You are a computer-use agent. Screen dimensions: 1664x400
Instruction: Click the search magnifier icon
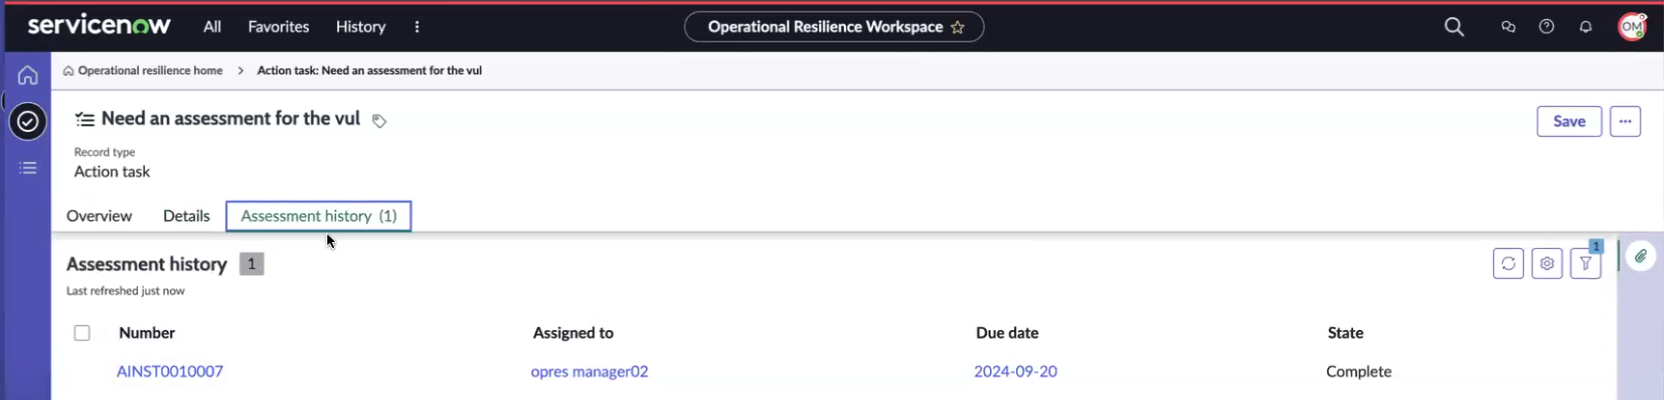click(x=1454, y=27)
